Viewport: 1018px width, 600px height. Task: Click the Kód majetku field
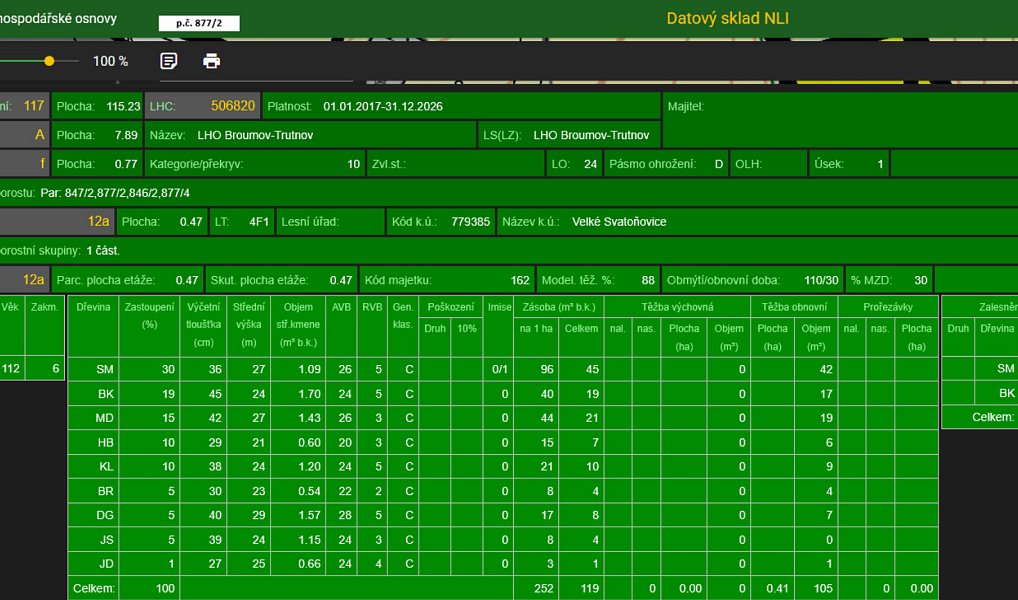[447, 280]
